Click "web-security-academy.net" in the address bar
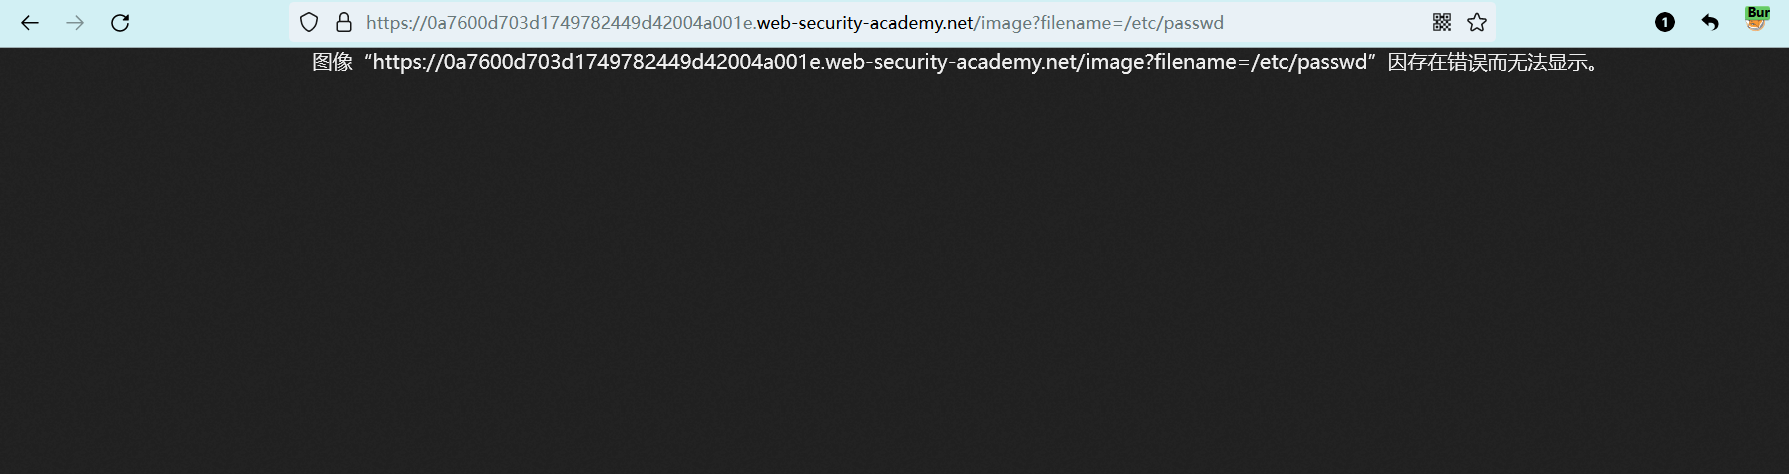1789x474 pixels. click(866, 23)
